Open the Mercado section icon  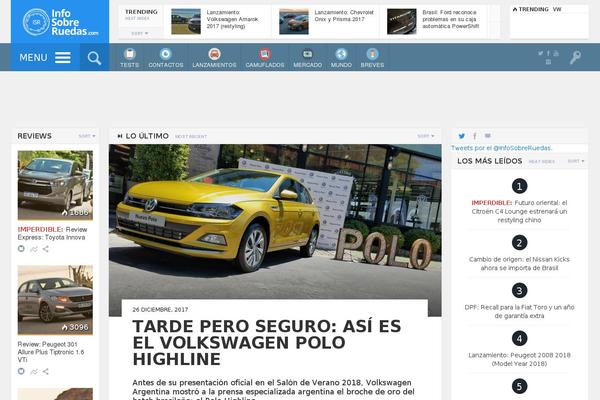[x=307, y=54]
